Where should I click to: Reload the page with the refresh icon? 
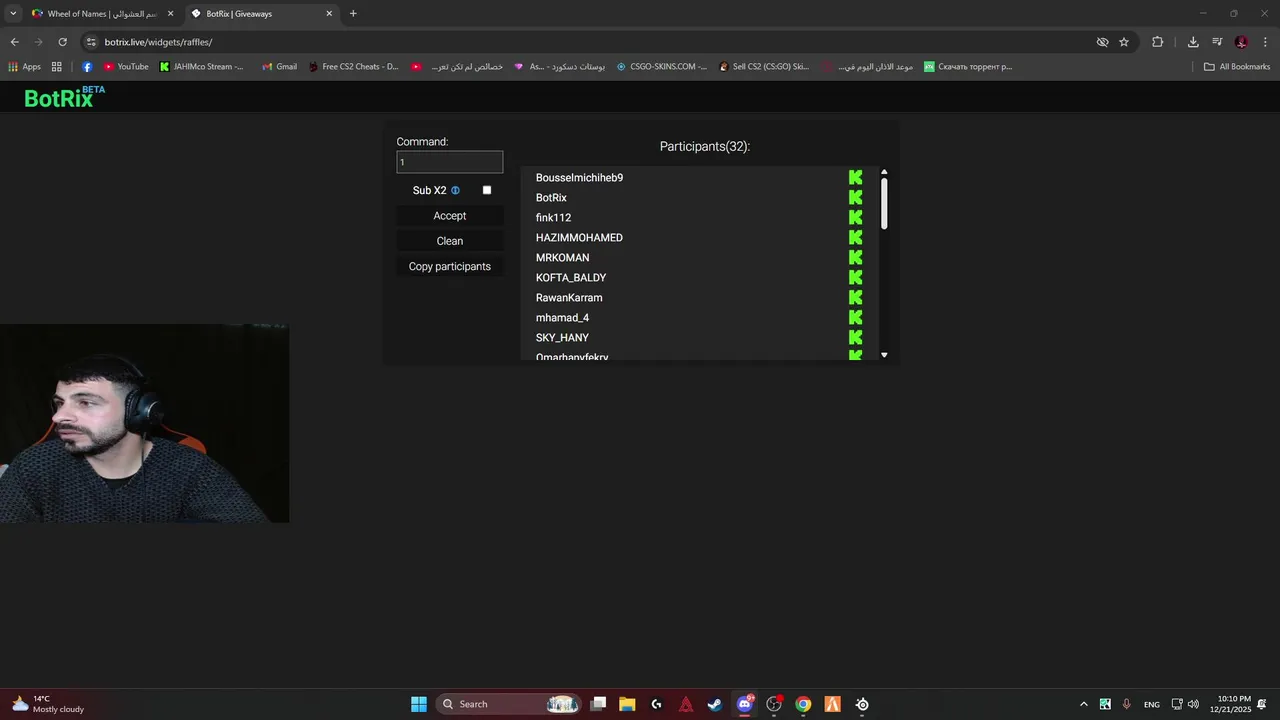pos(62,42)
